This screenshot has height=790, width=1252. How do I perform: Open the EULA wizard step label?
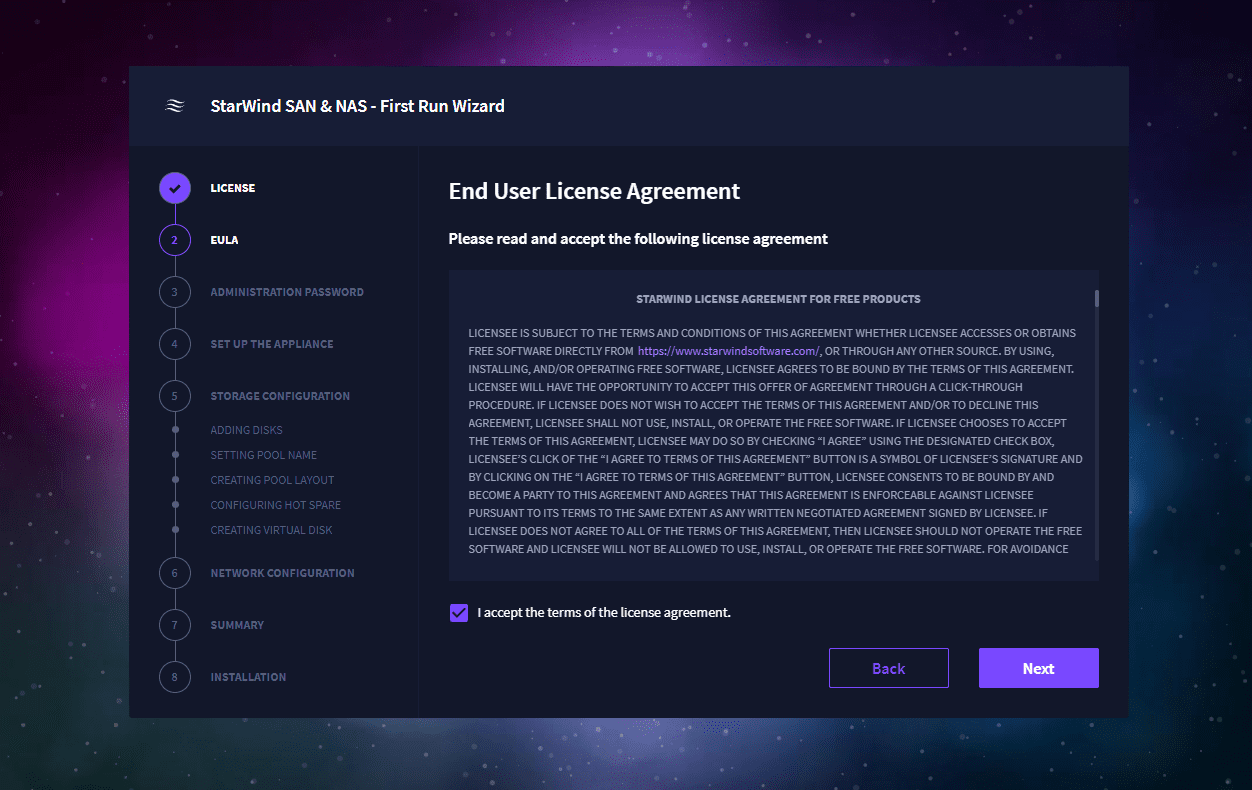click(224, 240)
